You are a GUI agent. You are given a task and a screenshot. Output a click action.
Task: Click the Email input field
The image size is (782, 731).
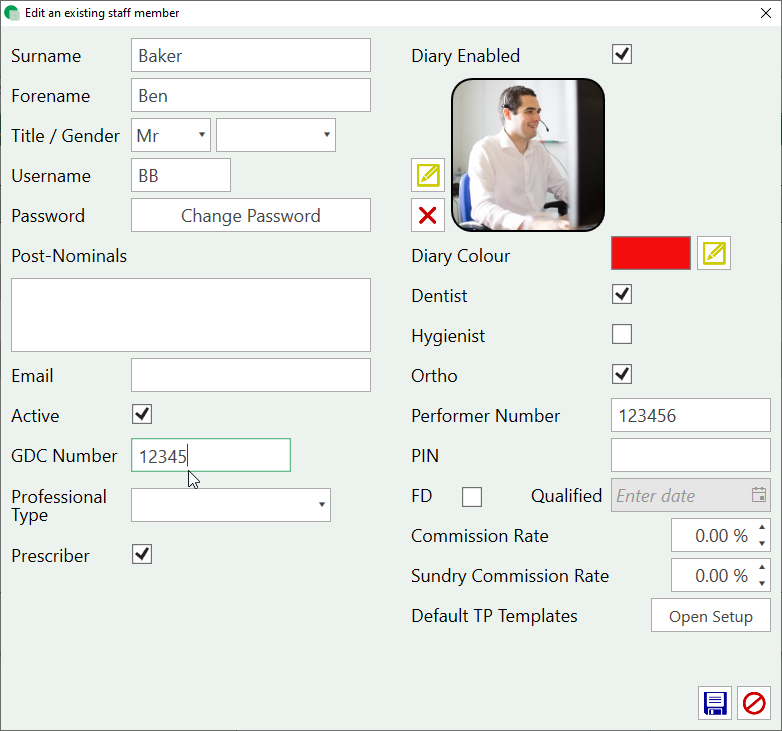click(251, 375)
